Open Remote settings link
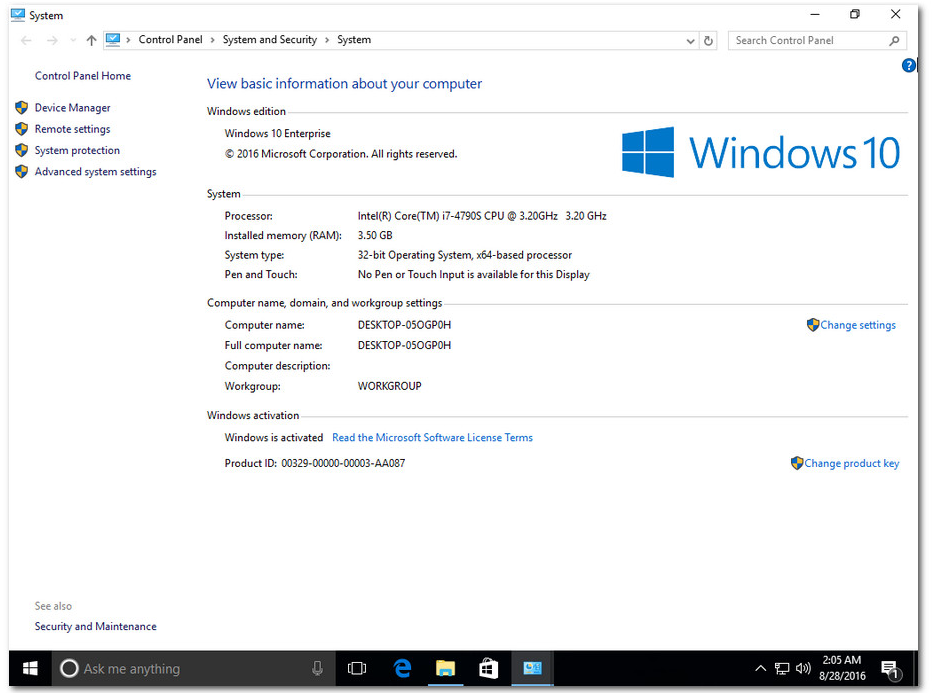Viewport: 933px width, 693px height. pyautogui.click(x=73, y=129)
